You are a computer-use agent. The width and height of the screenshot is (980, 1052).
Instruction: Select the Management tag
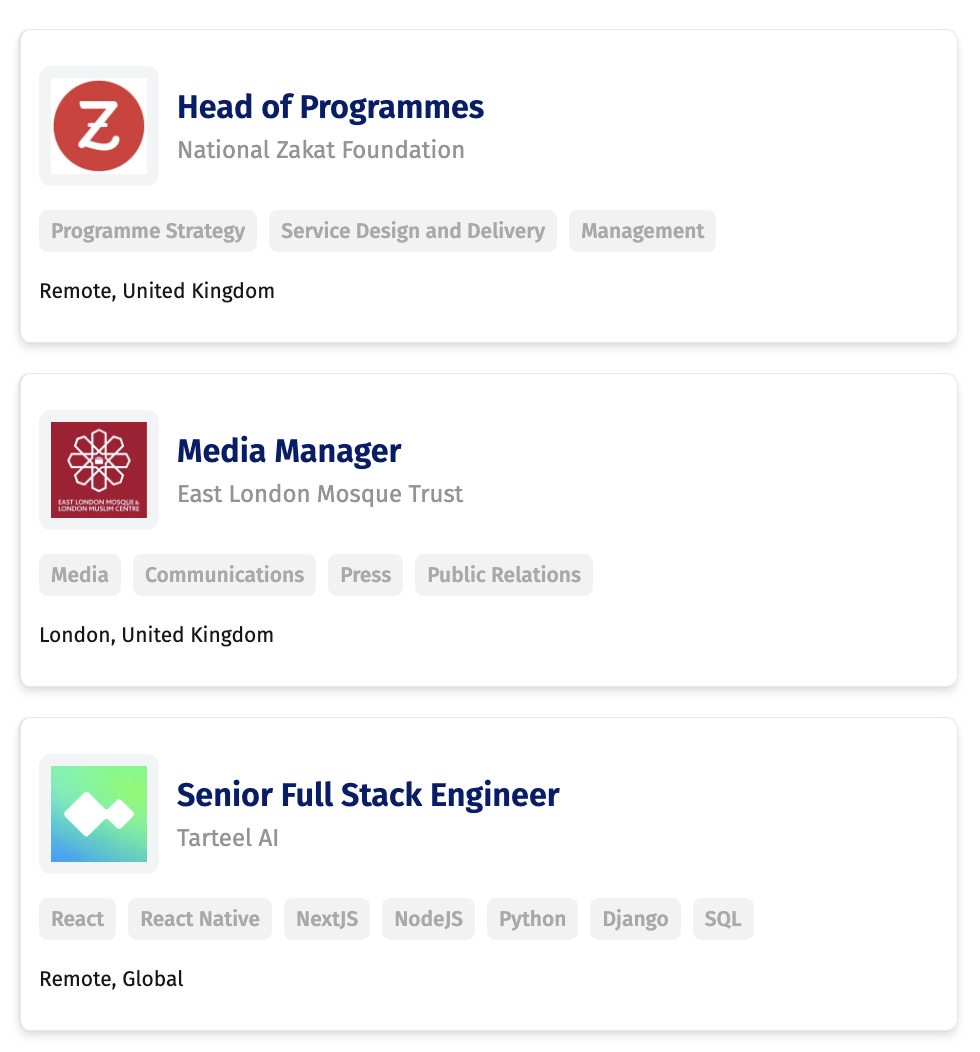click(x=641, y=231)
